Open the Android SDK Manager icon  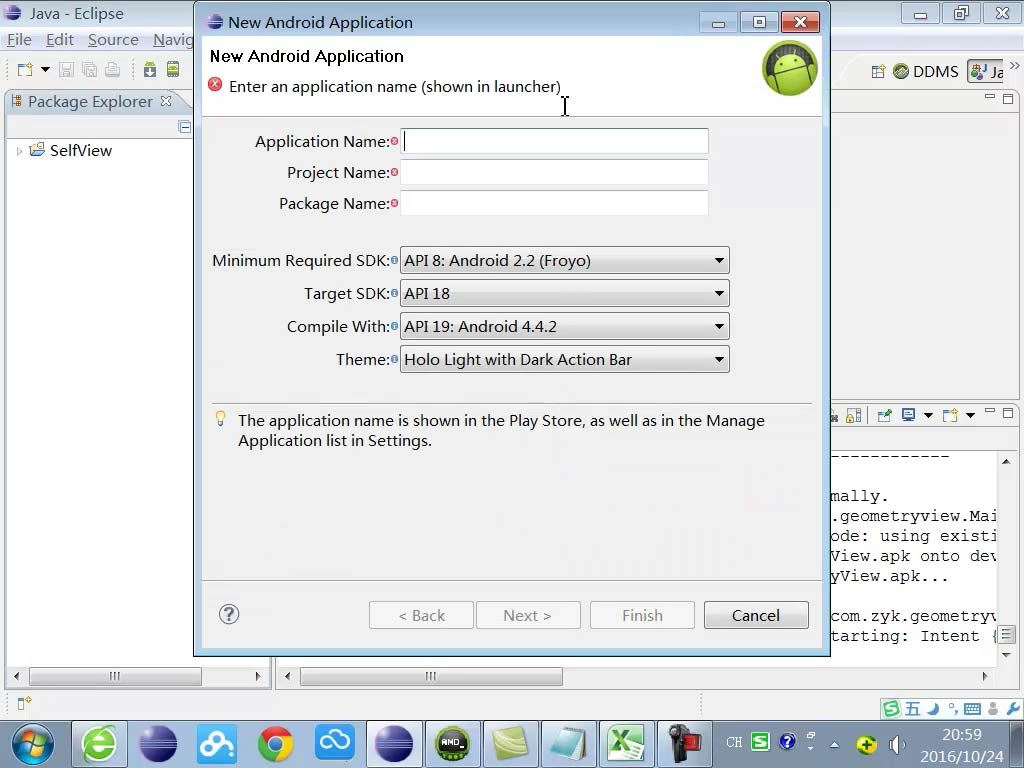pyautogui.click(x=150, y=69)
